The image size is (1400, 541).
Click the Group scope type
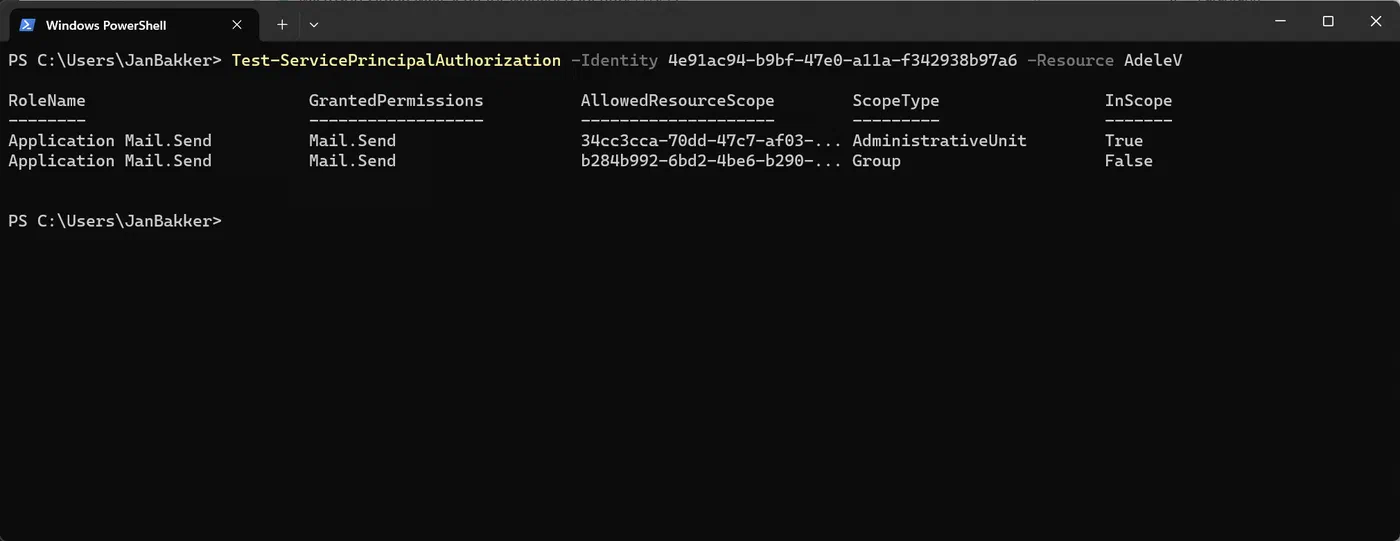(x=876, y=161)
